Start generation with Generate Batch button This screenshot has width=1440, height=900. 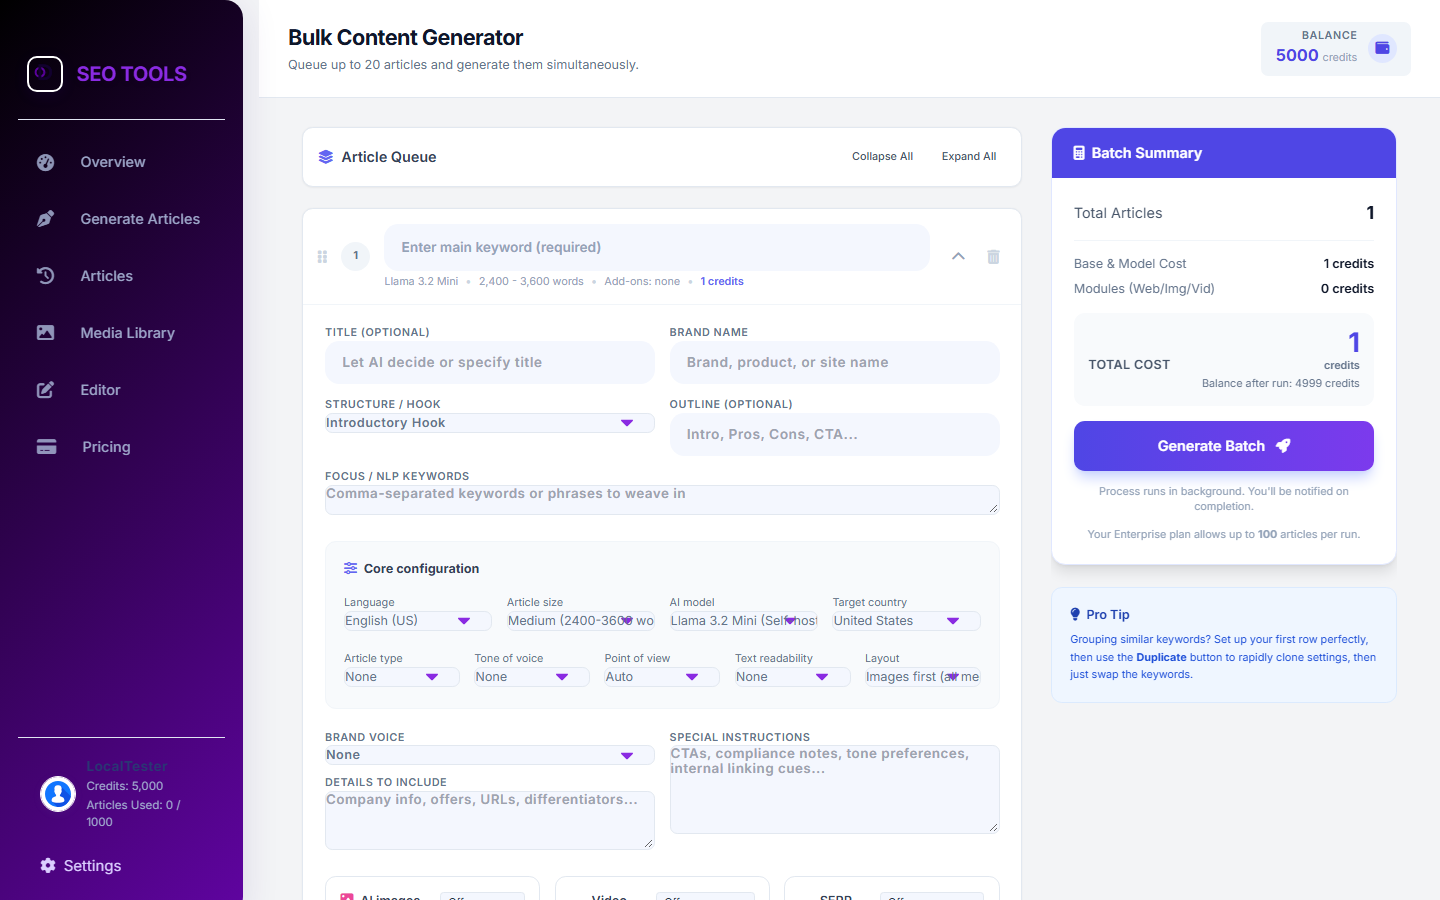tap(1224, 446)
